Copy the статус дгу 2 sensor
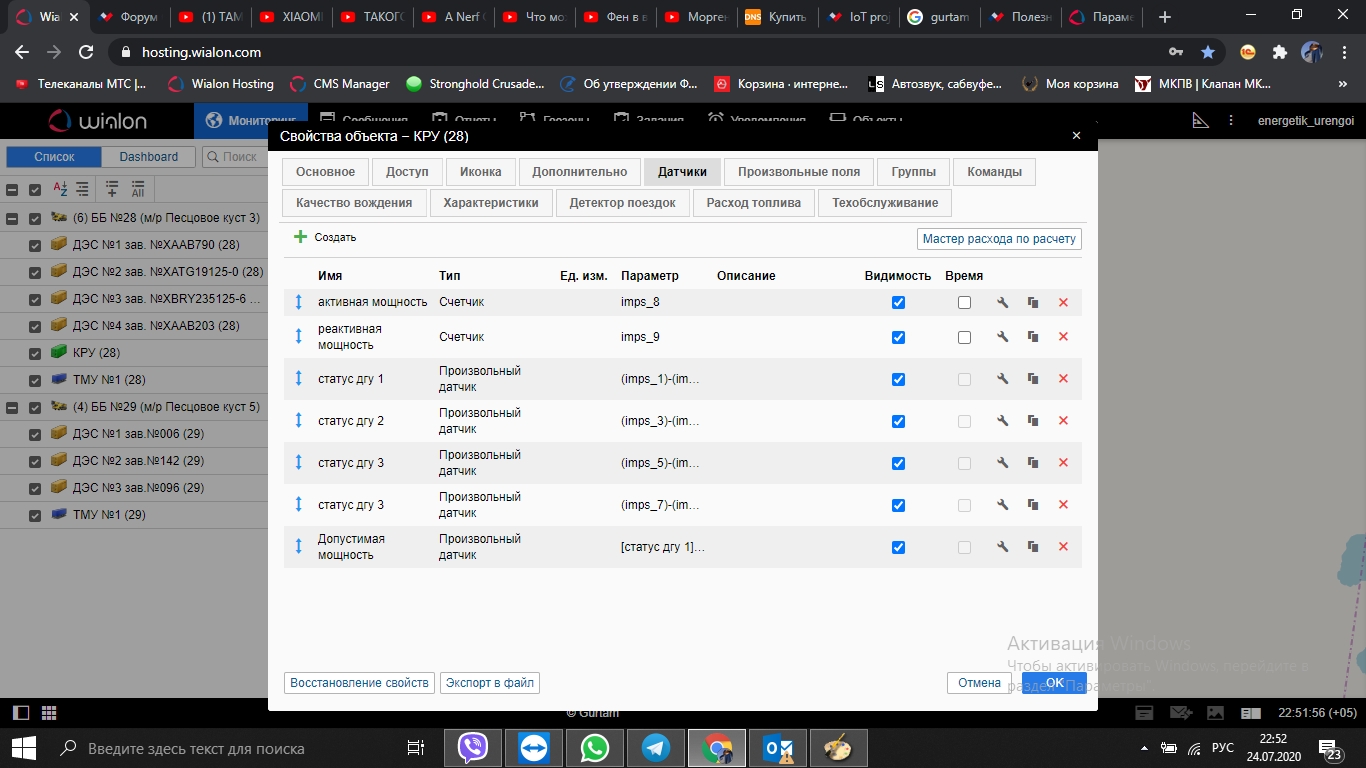This screenshot has width=1366, height=768. (1033, 421)
